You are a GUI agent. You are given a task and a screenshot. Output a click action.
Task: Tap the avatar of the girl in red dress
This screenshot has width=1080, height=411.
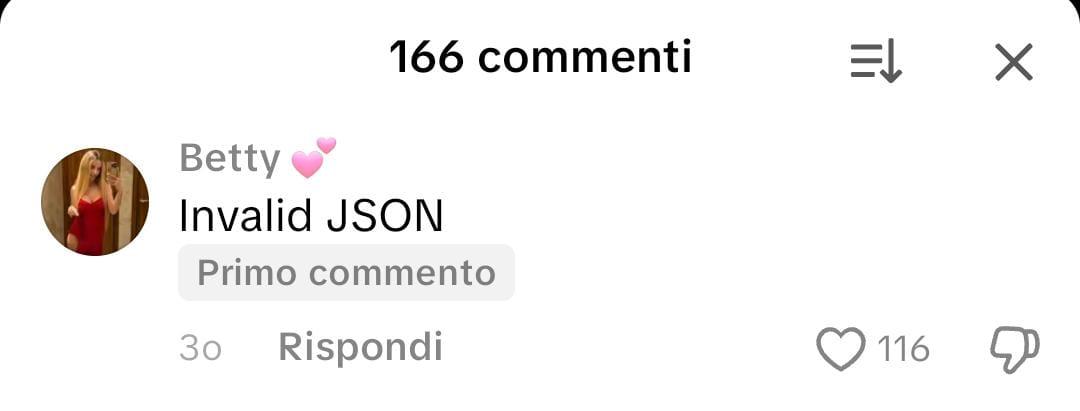pyautogui.click(x=95, y=202)
